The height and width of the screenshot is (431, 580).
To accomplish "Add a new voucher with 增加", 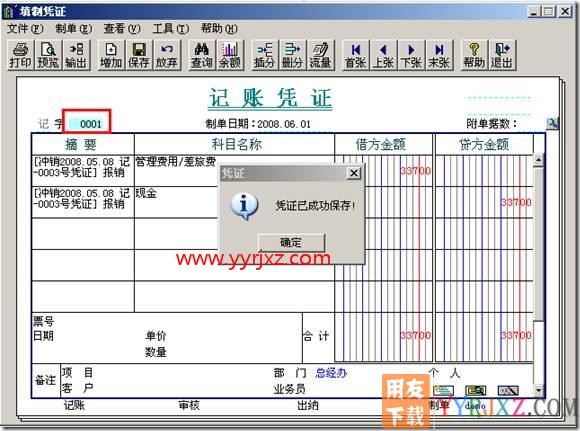I will click(111, 55).
